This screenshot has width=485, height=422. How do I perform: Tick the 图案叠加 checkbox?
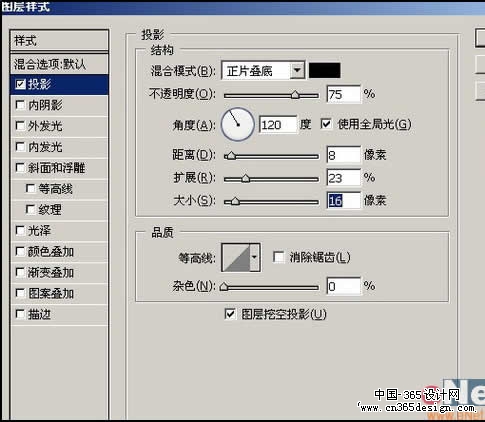20,293
